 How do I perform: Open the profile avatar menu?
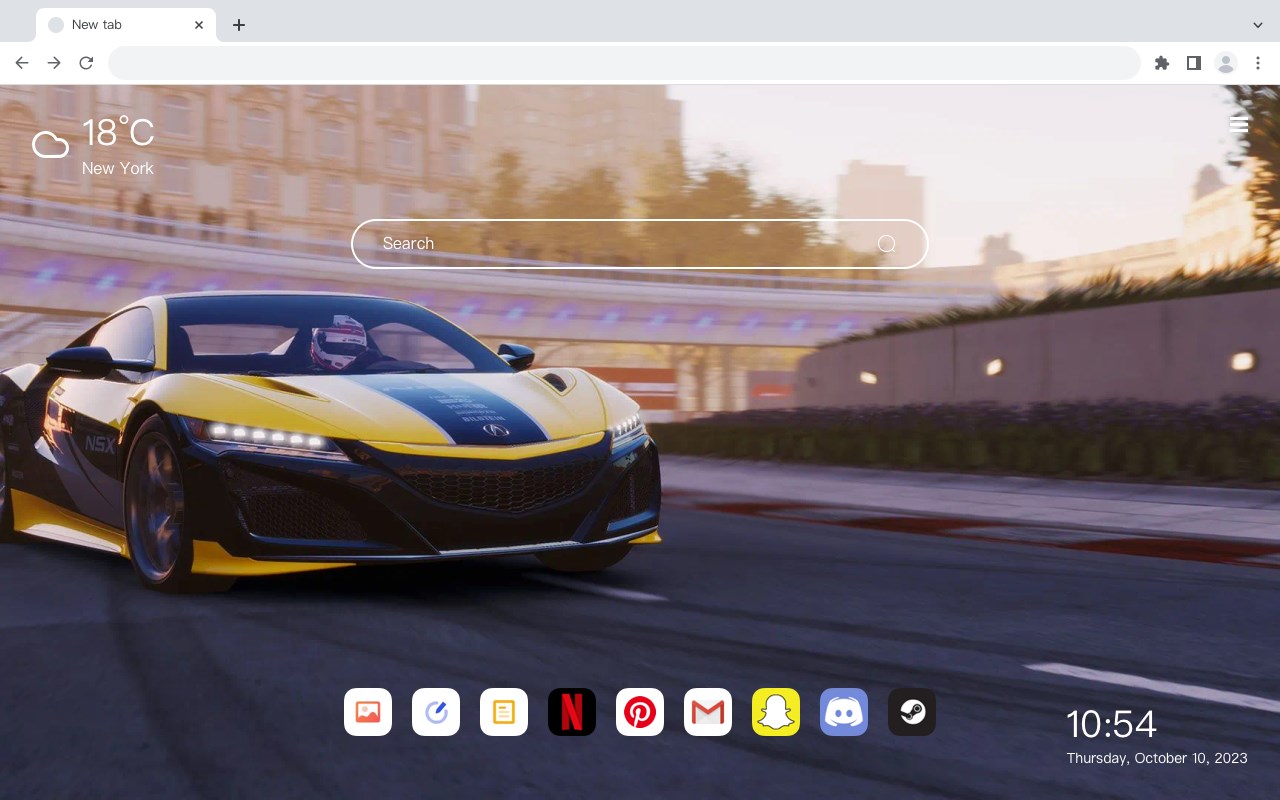tap(1226, 63)
